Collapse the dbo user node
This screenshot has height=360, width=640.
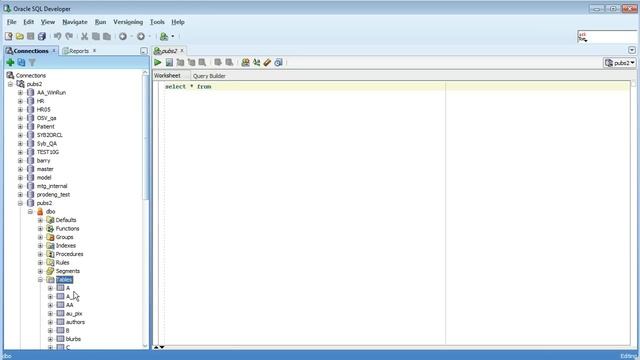[x=30, y=211]
